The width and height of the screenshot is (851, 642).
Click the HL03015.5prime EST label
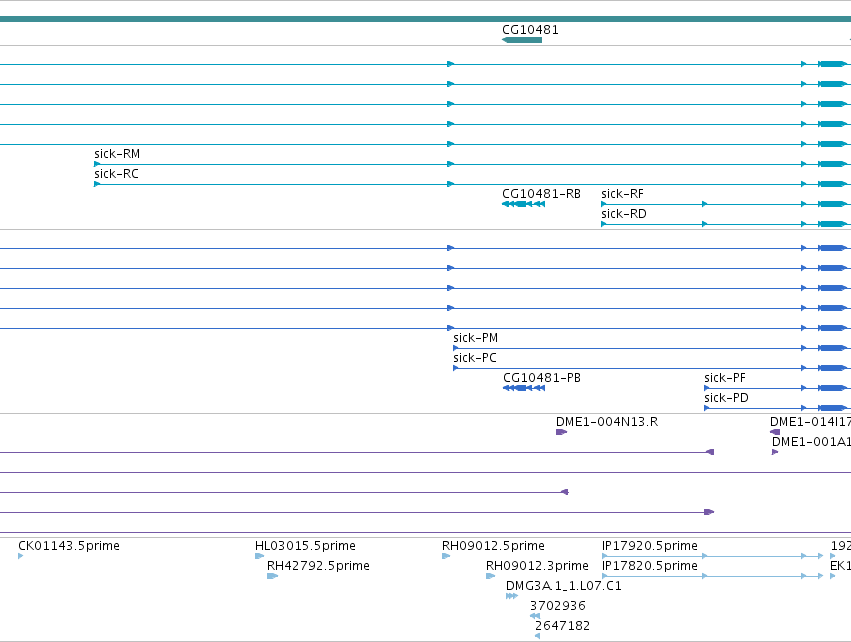tap(306, 546)
